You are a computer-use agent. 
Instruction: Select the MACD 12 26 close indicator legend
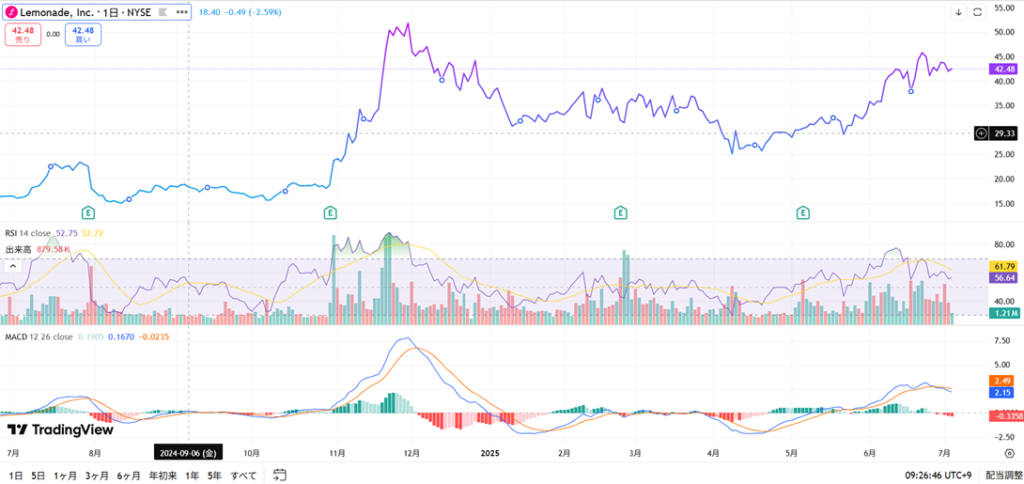[x=39, y=336]
